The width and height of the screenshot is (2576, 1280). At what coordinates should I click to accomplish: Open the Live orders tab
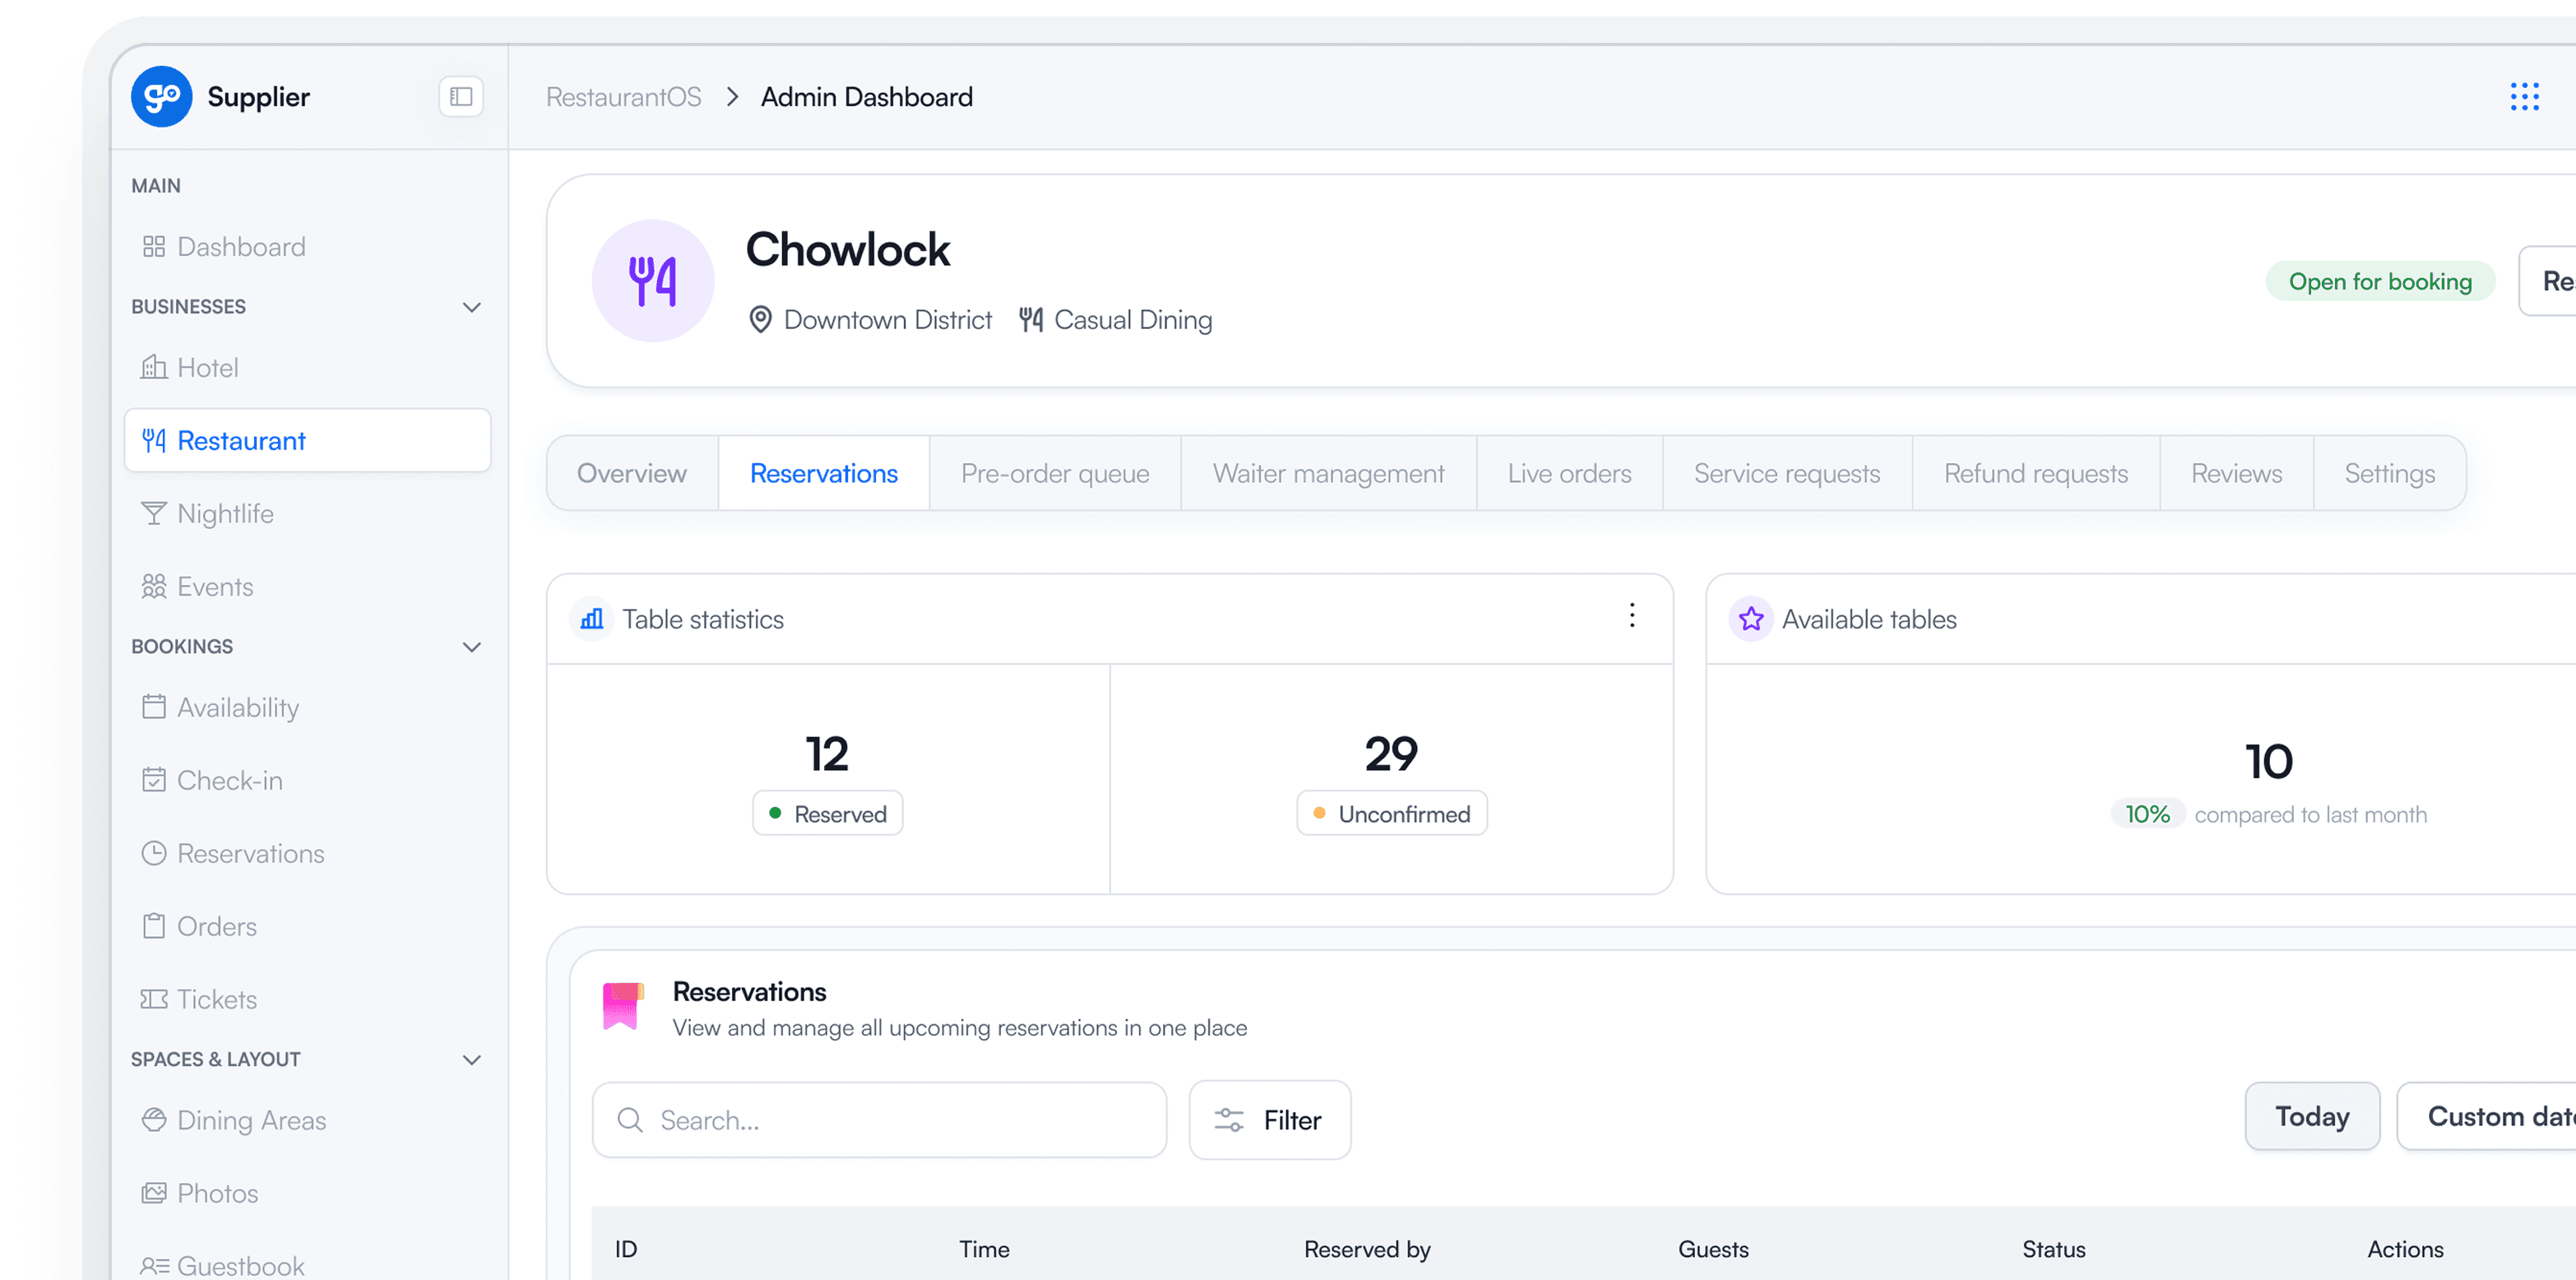coord(1569,473)
